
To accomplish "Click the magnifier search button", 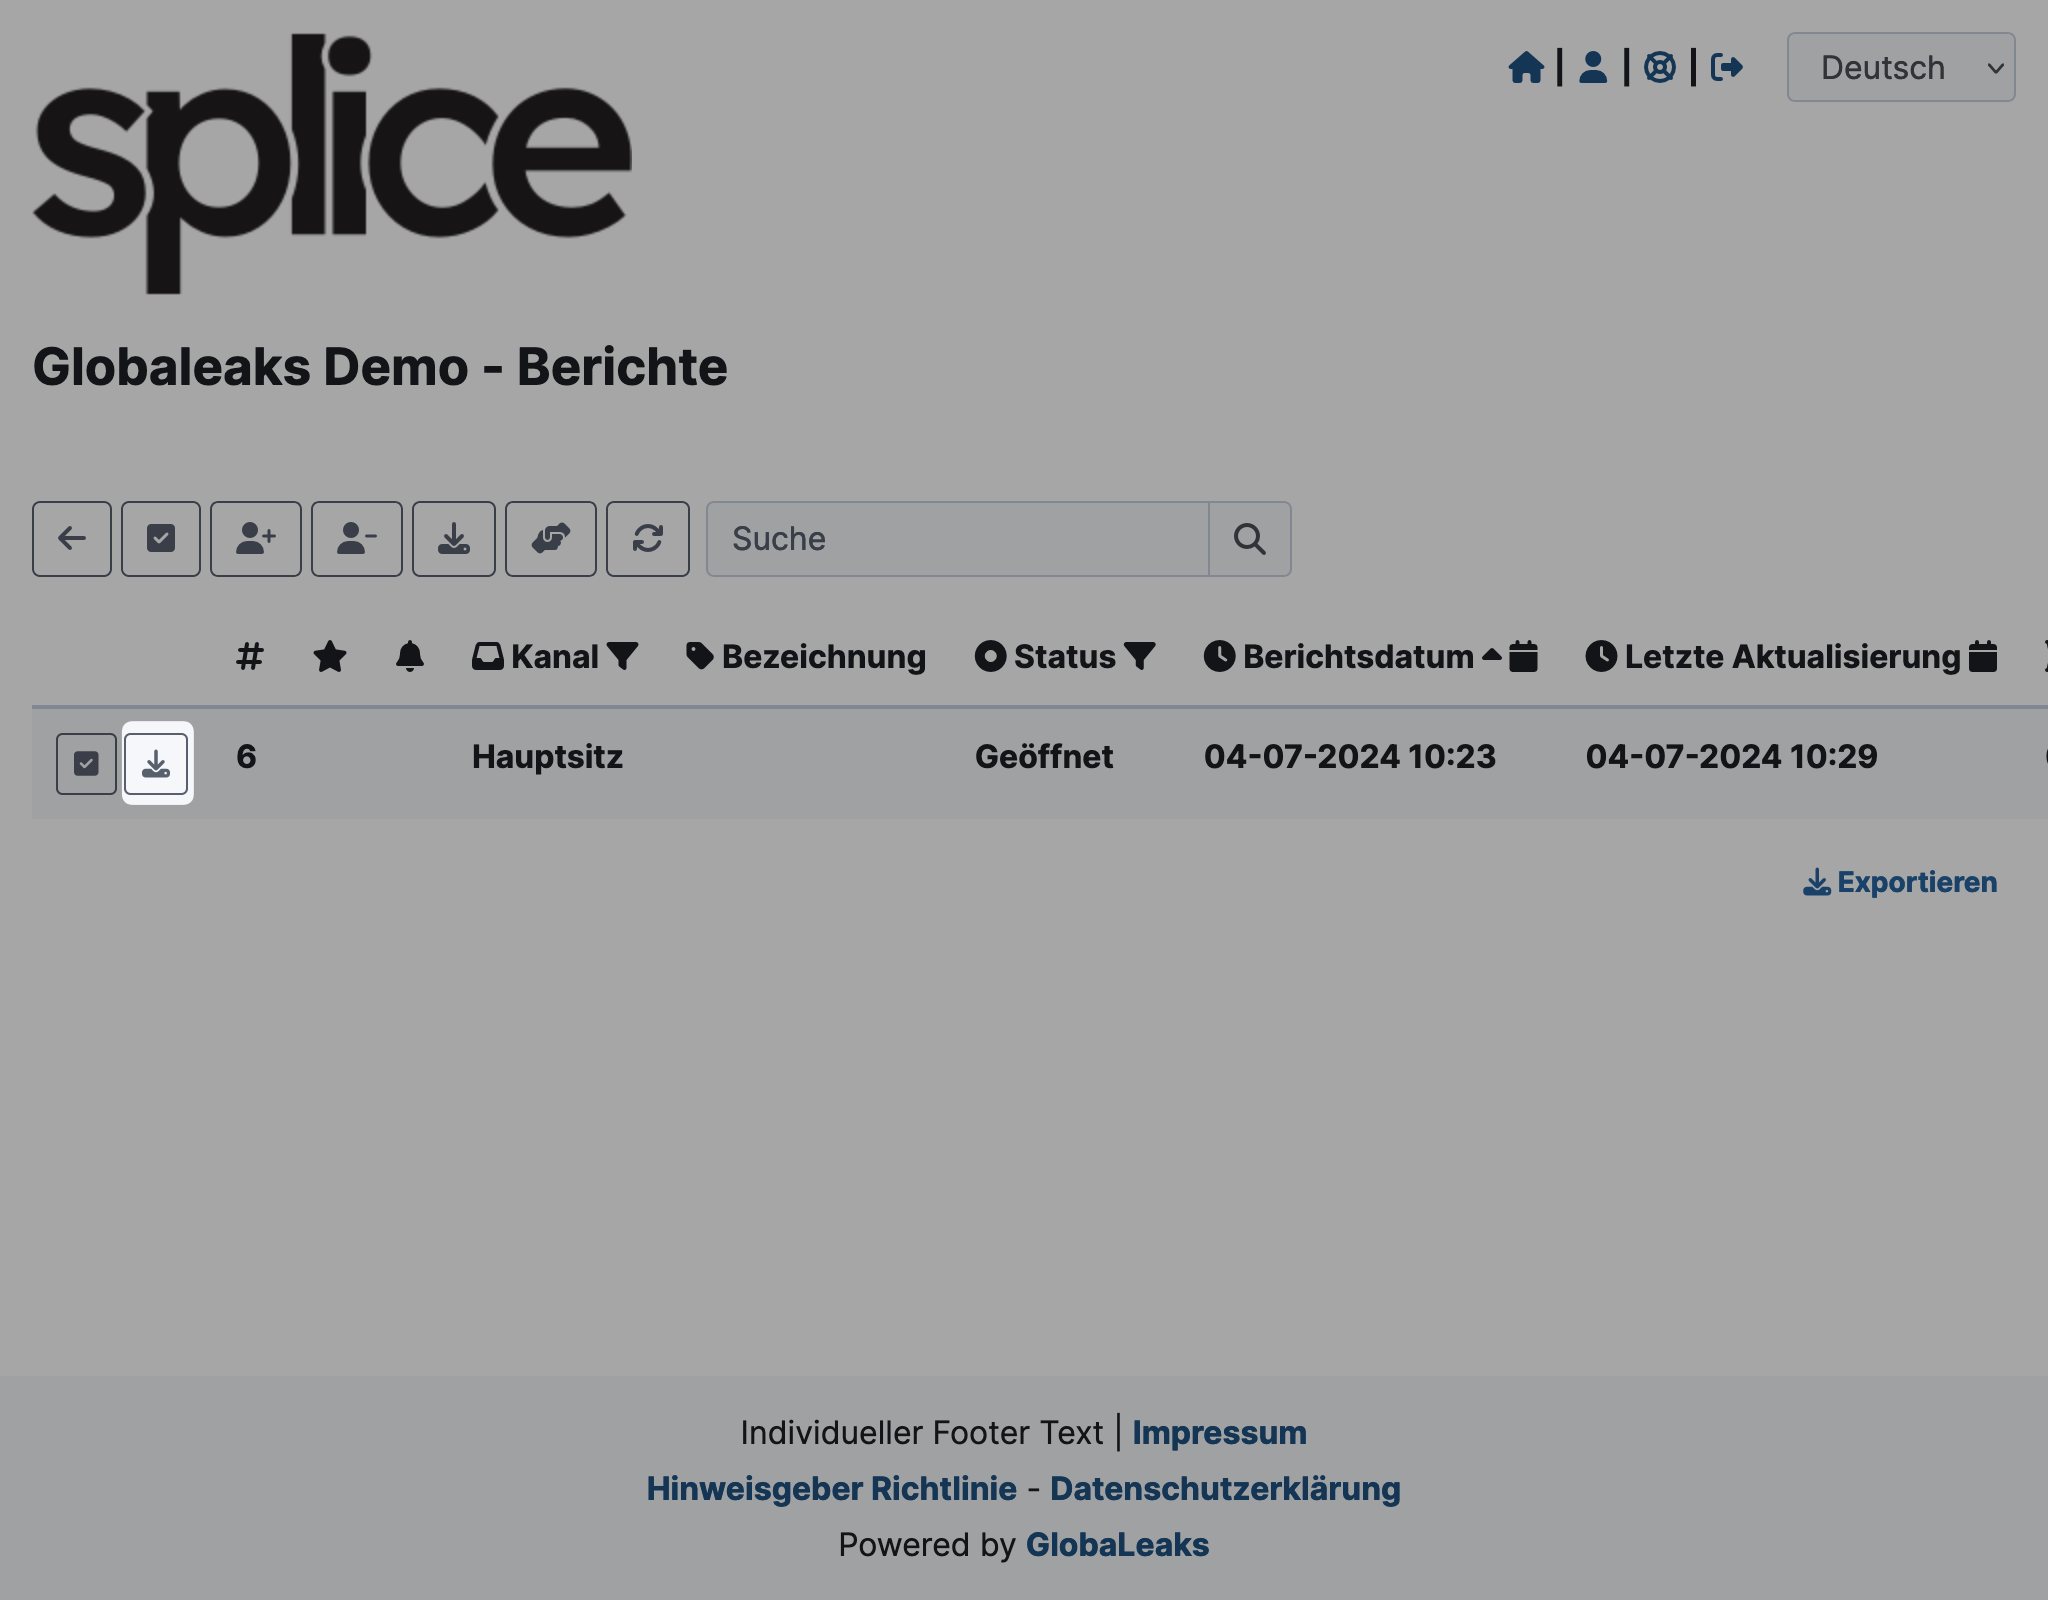I will [x=1250, y=539].
